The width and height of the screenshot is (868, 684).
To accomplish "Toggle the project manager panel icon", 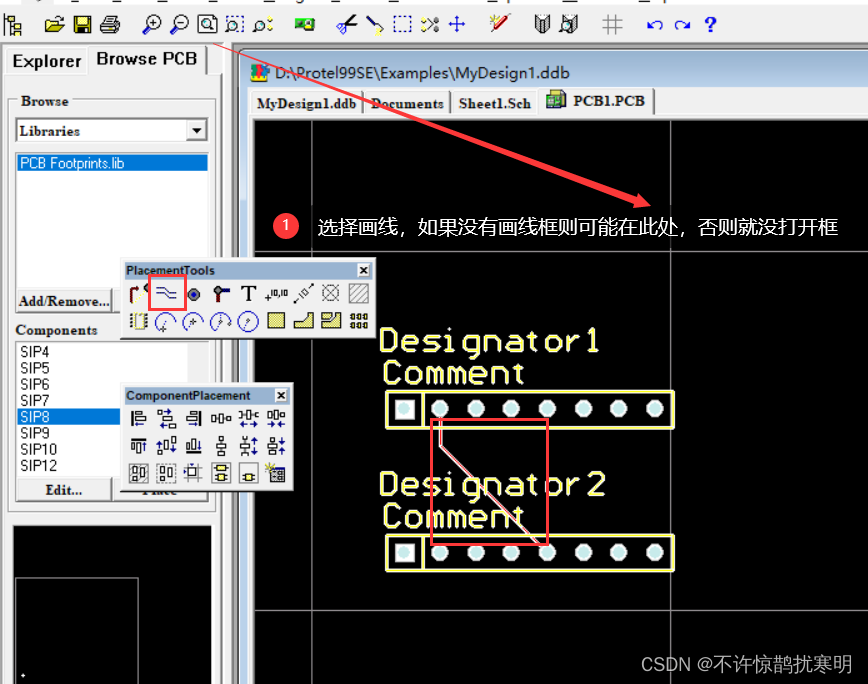I will point(13,25).
